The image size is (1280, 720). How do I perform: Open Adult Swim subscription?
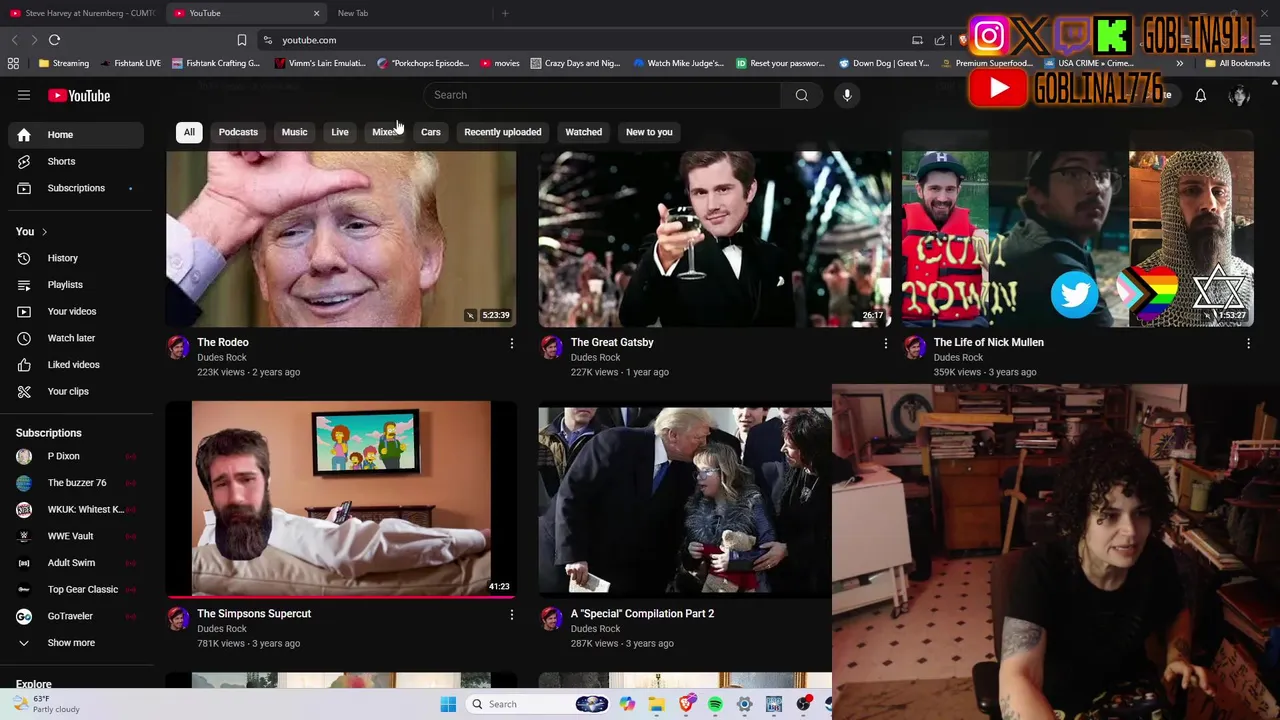[77, 563]
